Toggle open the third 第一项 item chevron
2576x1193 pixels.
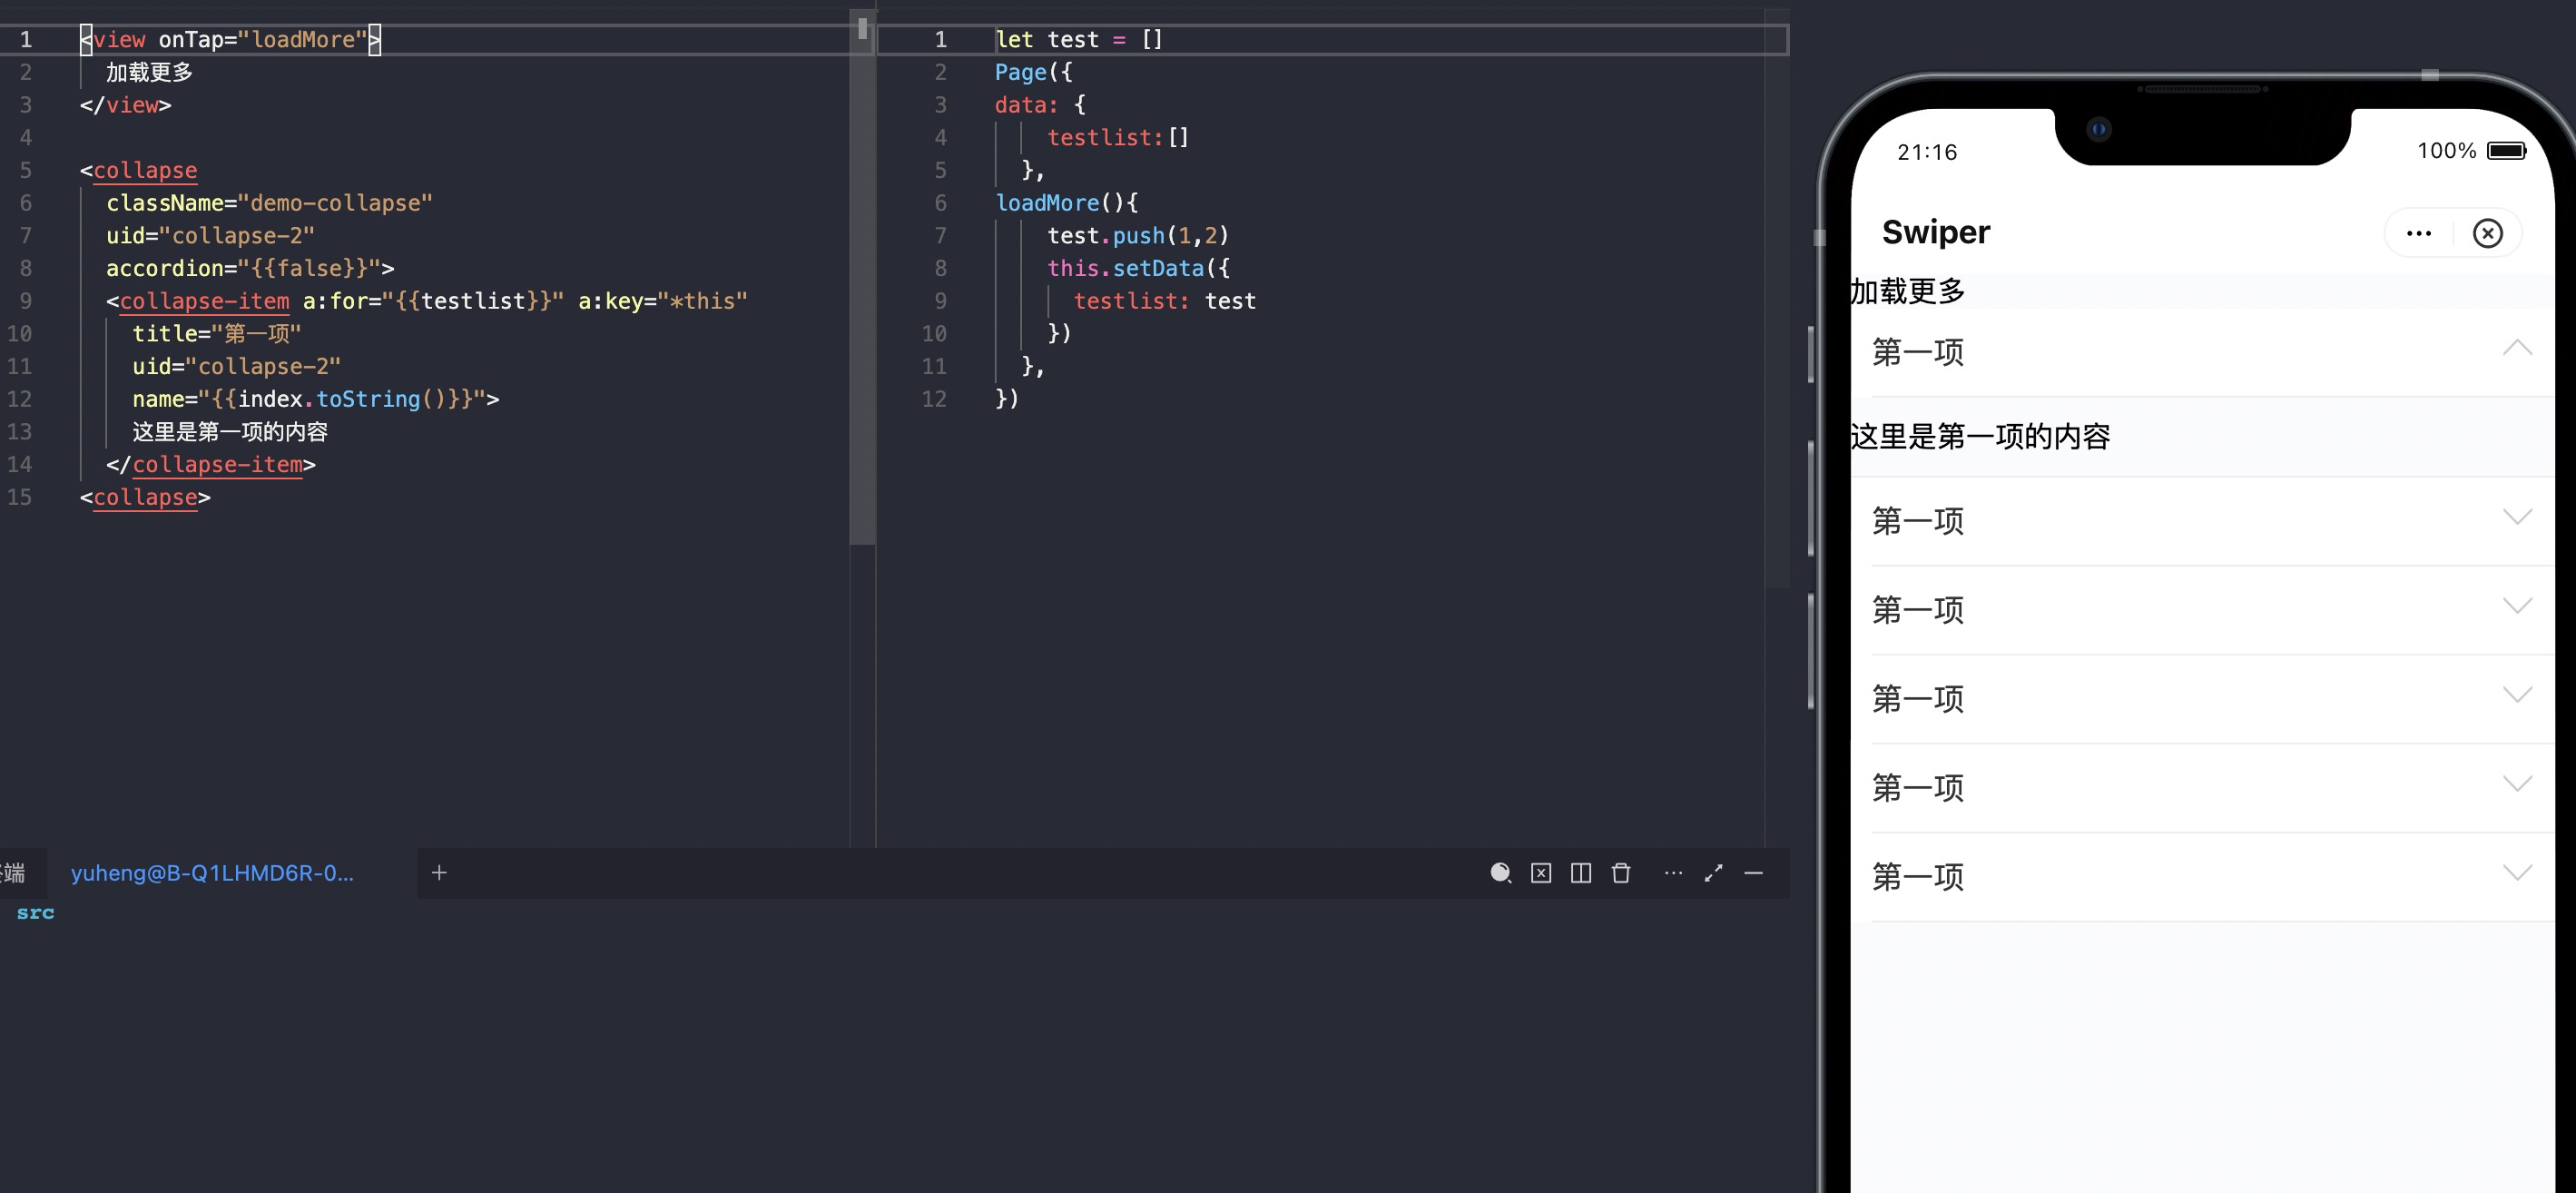[x=2517, y=605]
